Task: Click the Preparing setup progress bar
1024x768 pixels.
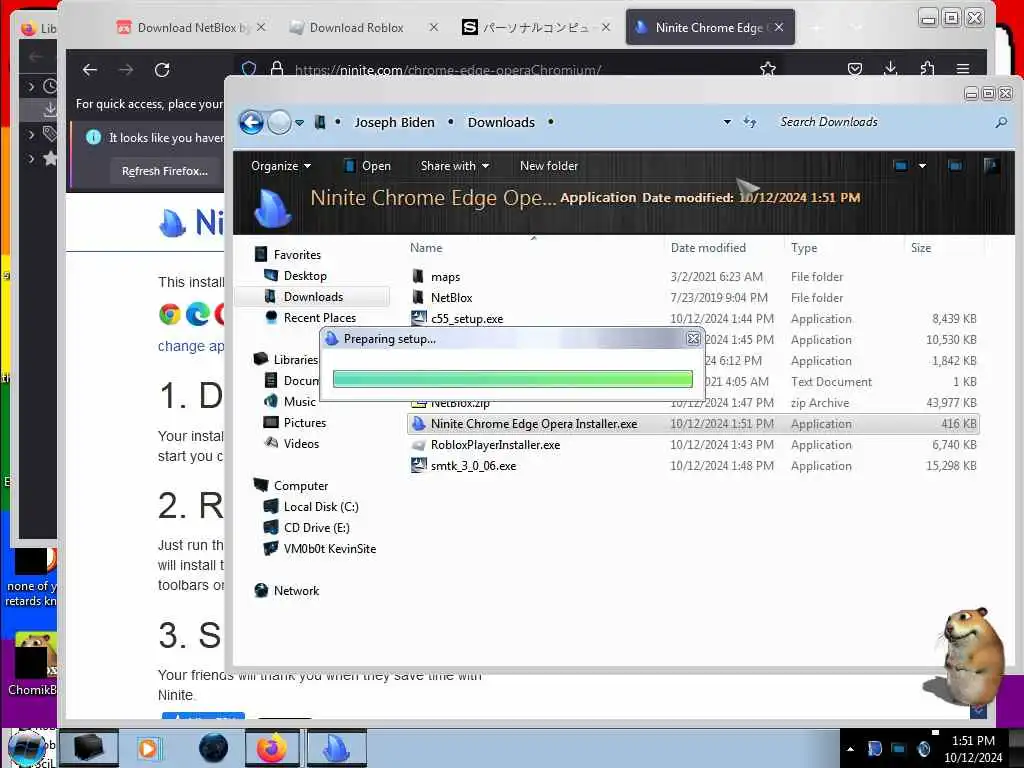Action: (x=513, y=379)
